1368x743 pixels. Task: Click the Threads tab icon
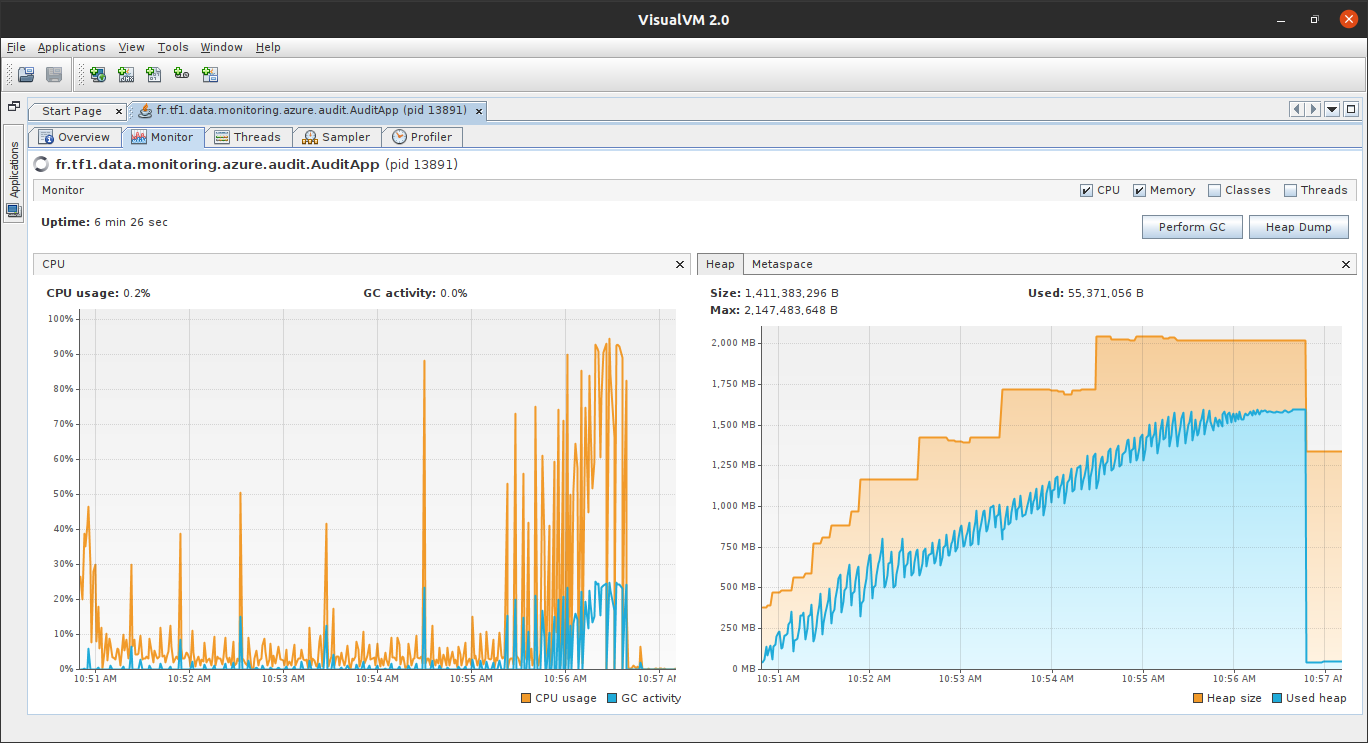pyautogui.click(x=222, y=137)
